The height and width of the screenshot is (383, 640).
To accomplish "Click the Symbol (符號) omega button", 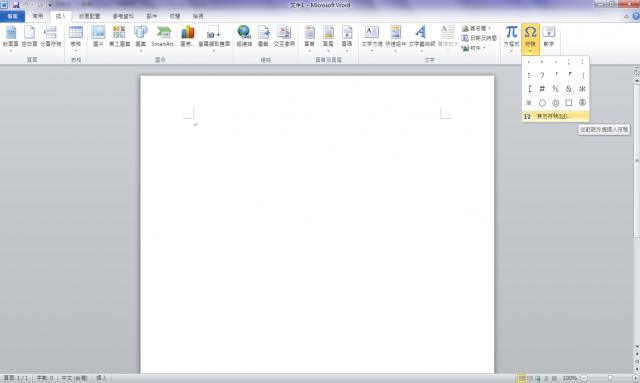I will (x=530, y=38).
